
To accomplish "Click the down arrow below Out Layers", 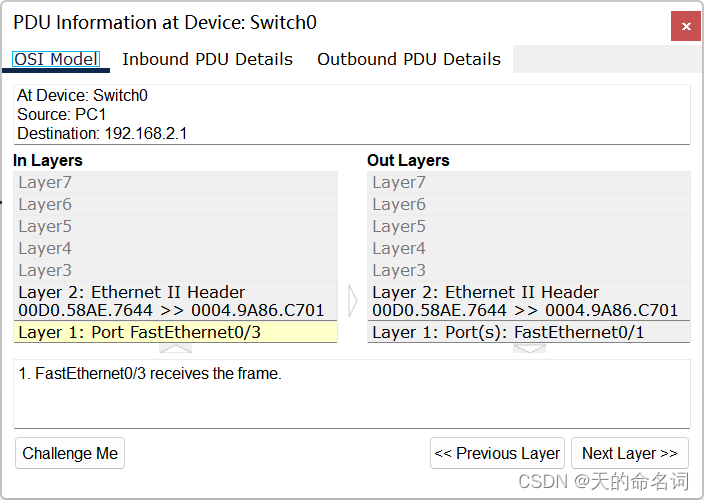I will (529, 348).
